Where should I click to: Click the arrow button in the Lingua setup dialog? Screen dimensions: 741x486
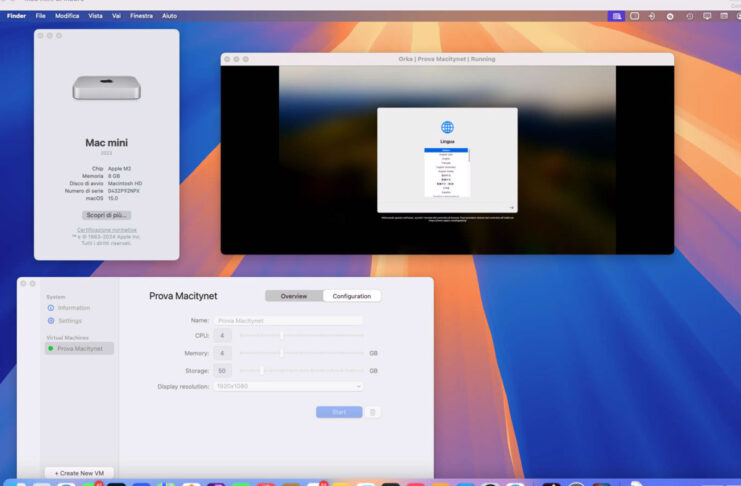click(x=511, y=208)
